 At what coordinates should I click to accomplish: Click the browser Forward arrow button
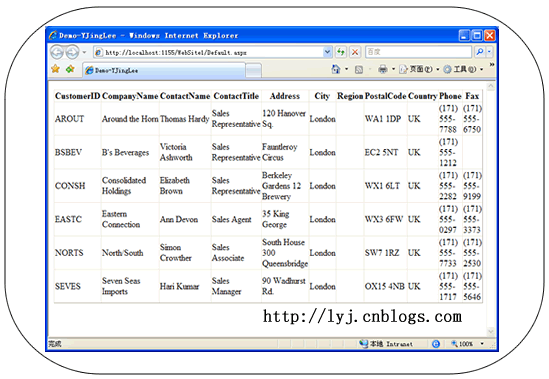pos(72,53)
